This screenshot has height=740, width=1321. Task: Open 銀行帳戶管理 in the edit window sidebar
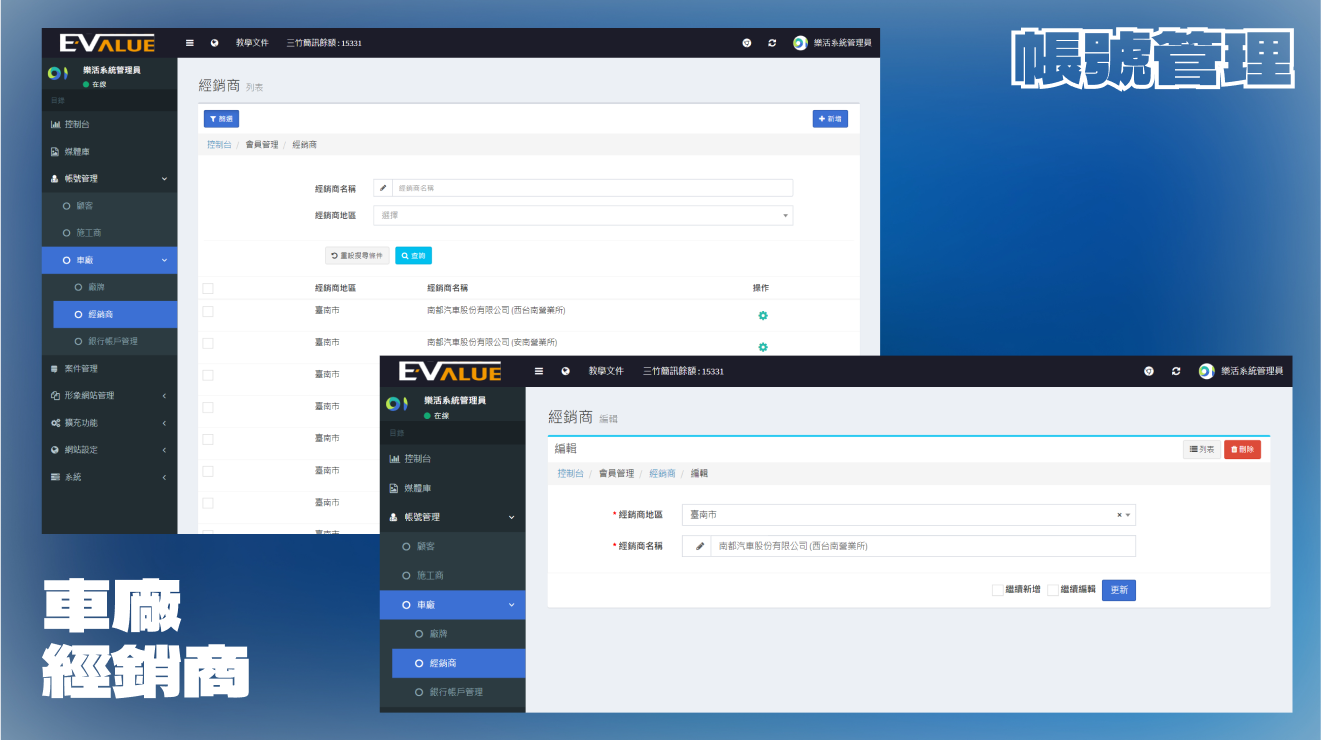456,692
